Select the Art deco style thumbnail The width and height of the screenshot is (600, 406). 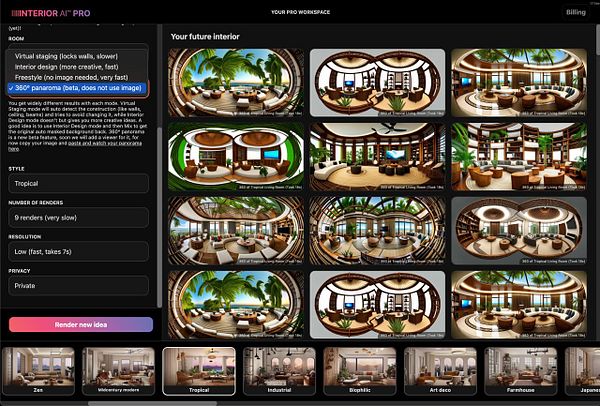click(x=440, y=370)
